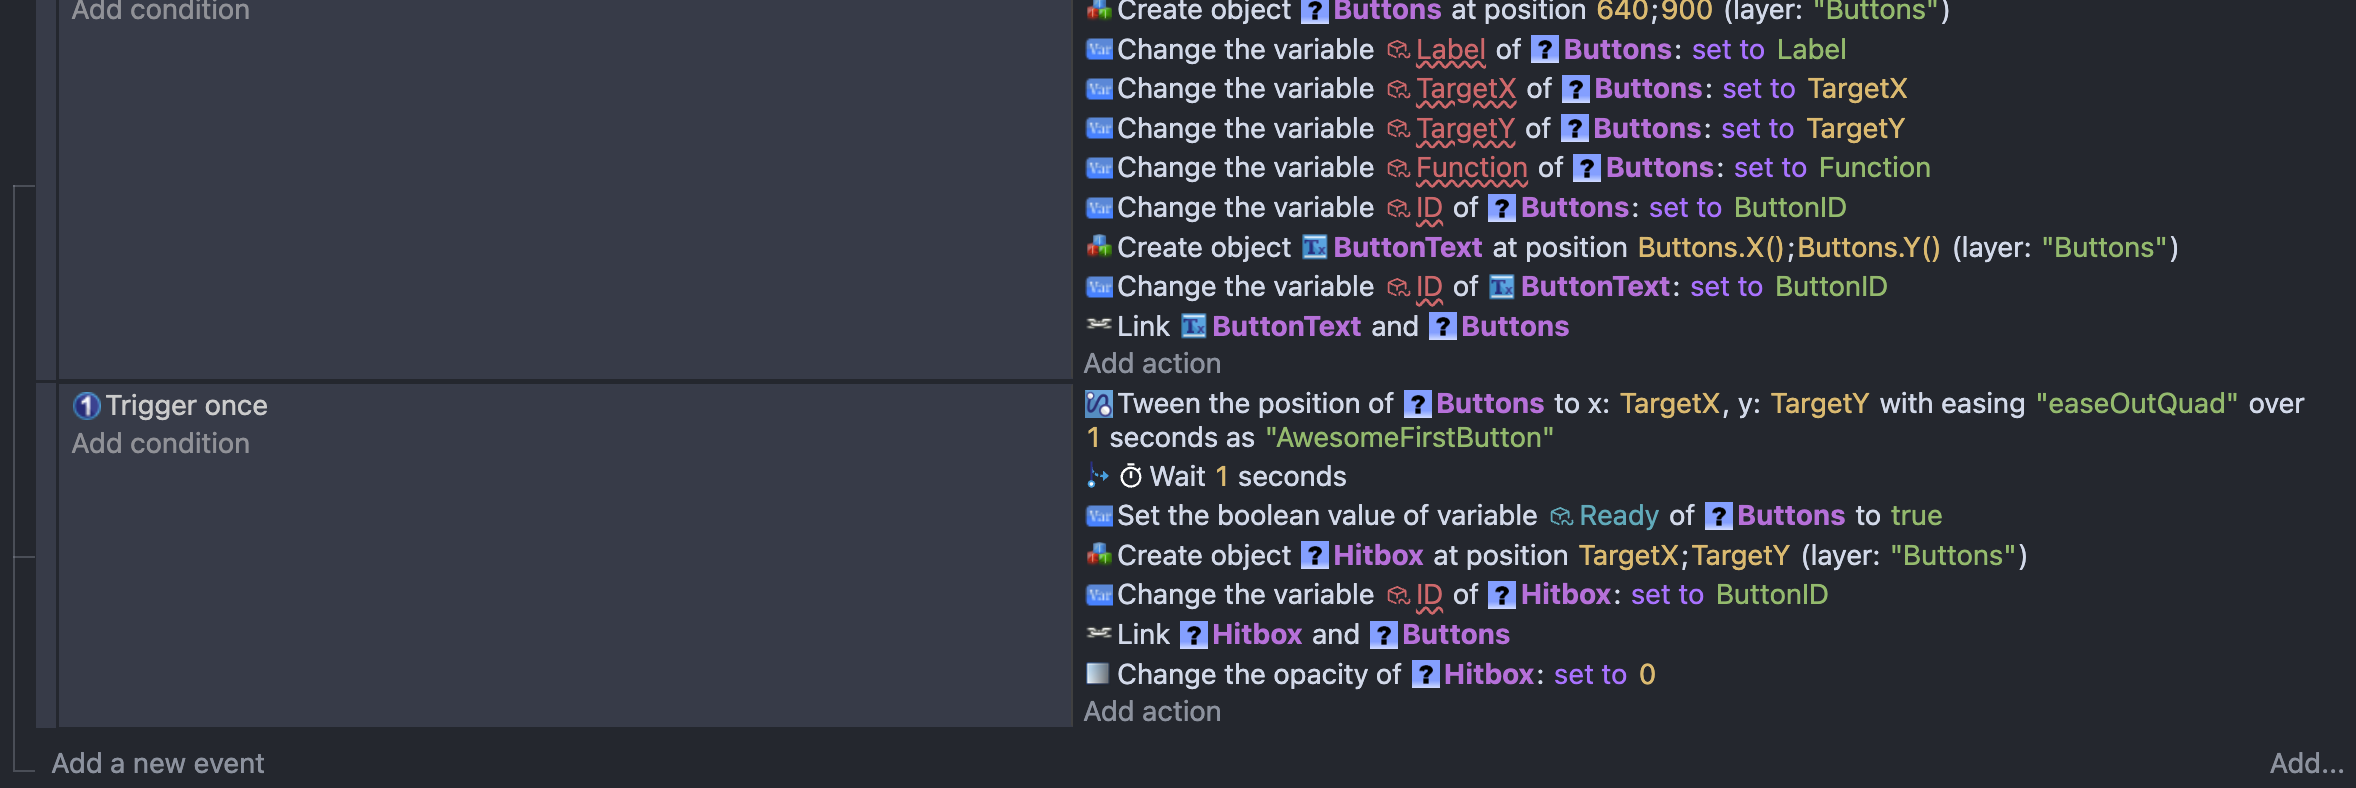Viewport: 2356px width, 788px height.
Task: Click the Trigger once condition icon
Action: [x=87, y=406]
